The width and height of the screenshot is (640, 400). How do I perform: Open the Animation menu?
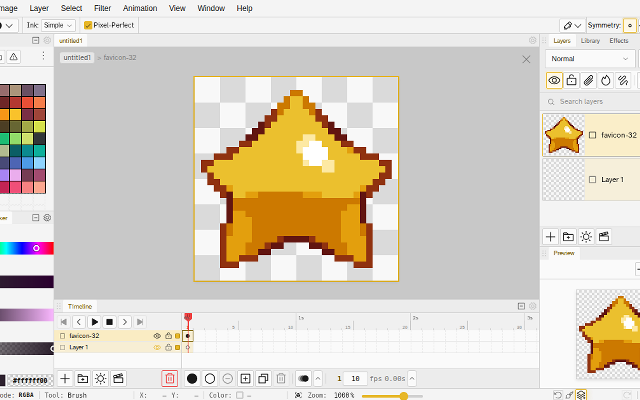(140, 8)
